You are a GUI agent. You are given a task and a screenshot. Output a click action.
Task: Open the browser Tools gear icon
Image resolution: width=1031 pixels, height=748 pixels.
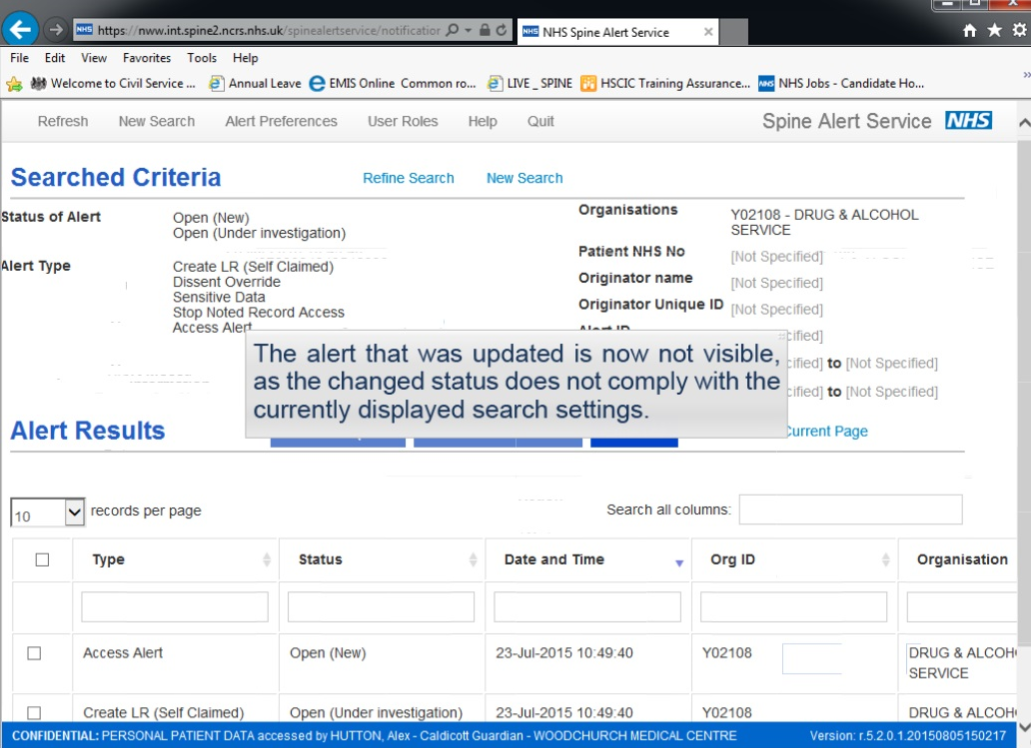[1019, 30]
